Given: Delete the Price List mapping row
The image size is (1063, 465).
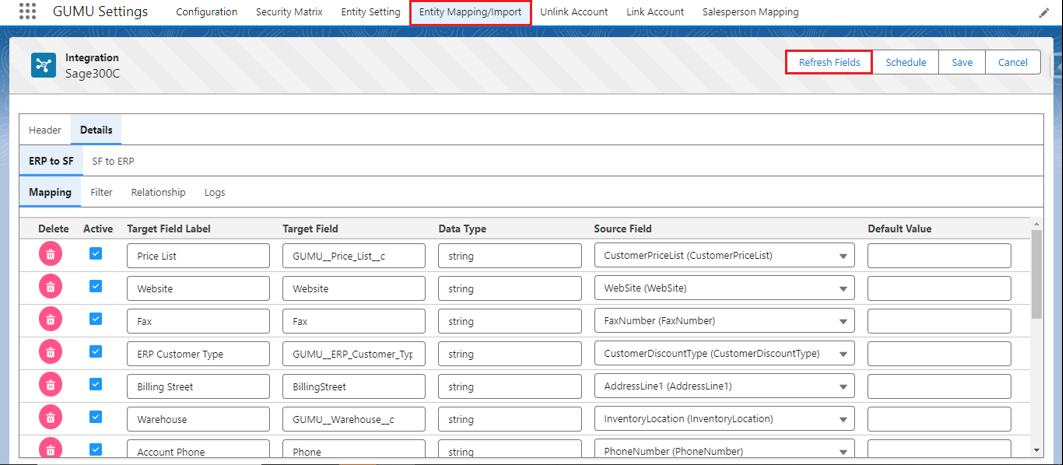Looking at the screenshot, I should point(51,255).
